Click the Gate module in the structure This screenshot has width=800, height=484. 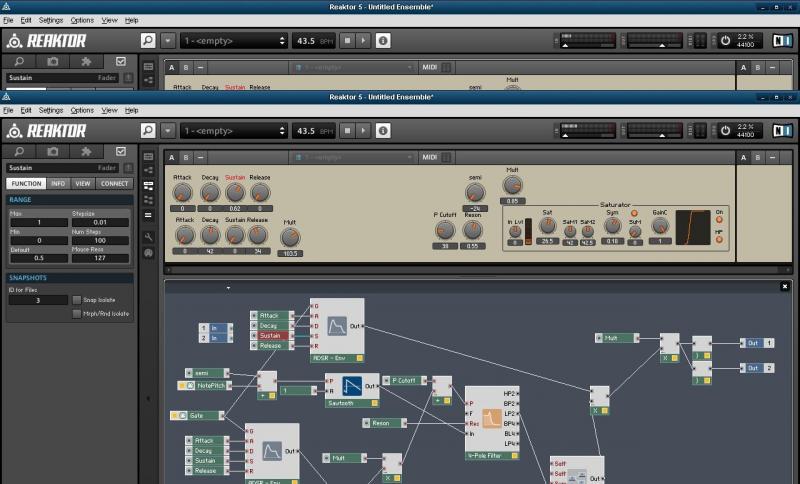click(197, 416)
